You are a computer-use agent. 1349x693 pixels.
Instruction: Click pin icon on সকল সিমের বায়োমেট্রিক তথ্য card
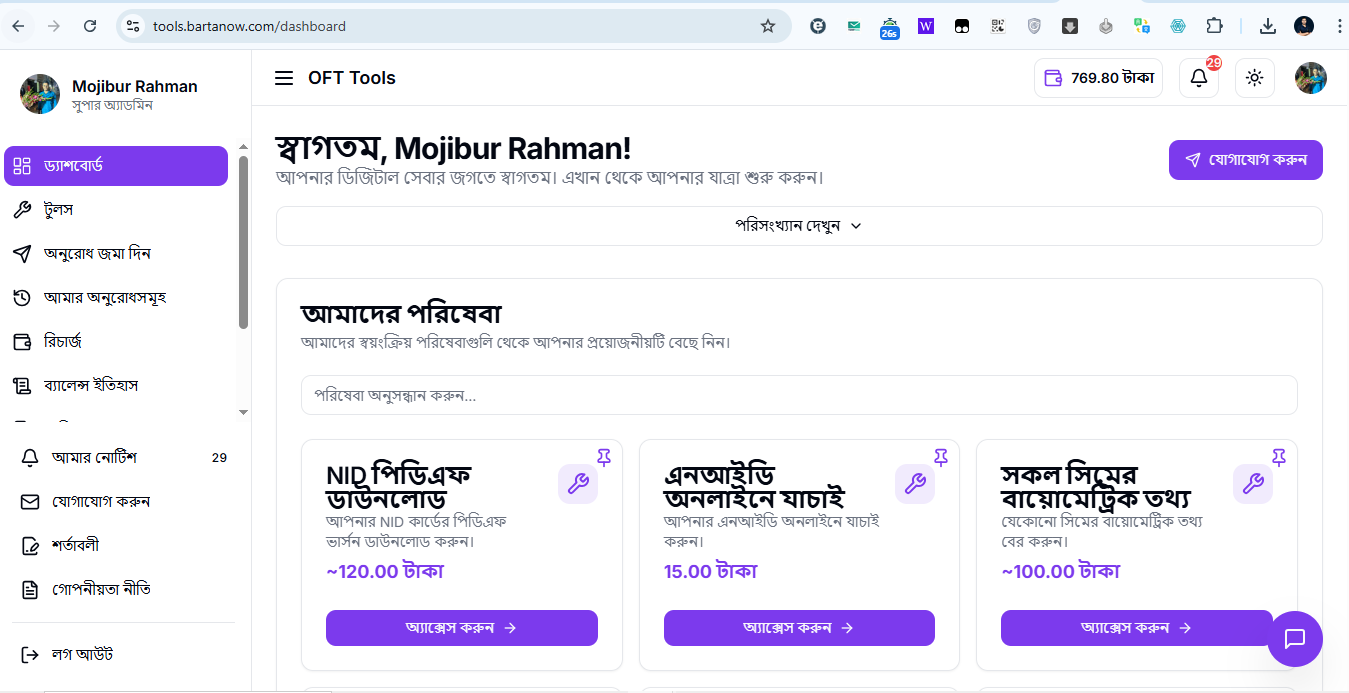click(x=1279, y=457)
